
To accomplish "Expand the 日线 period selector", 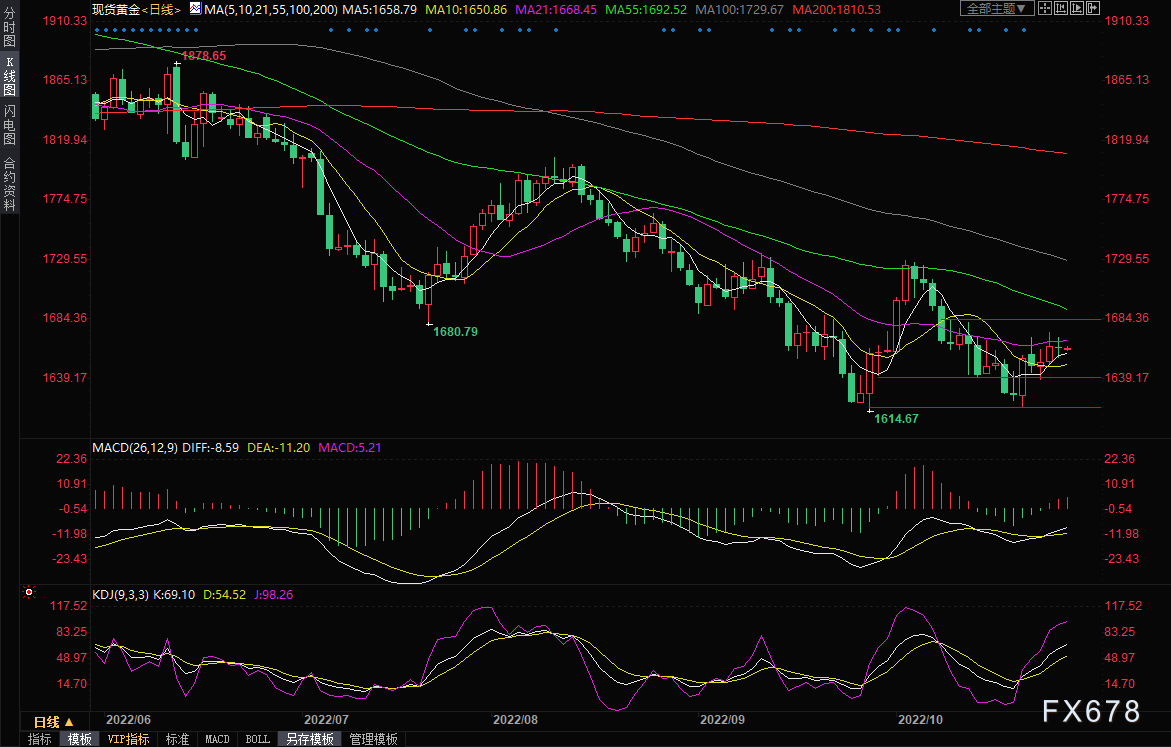I will (x=53, y=721).
